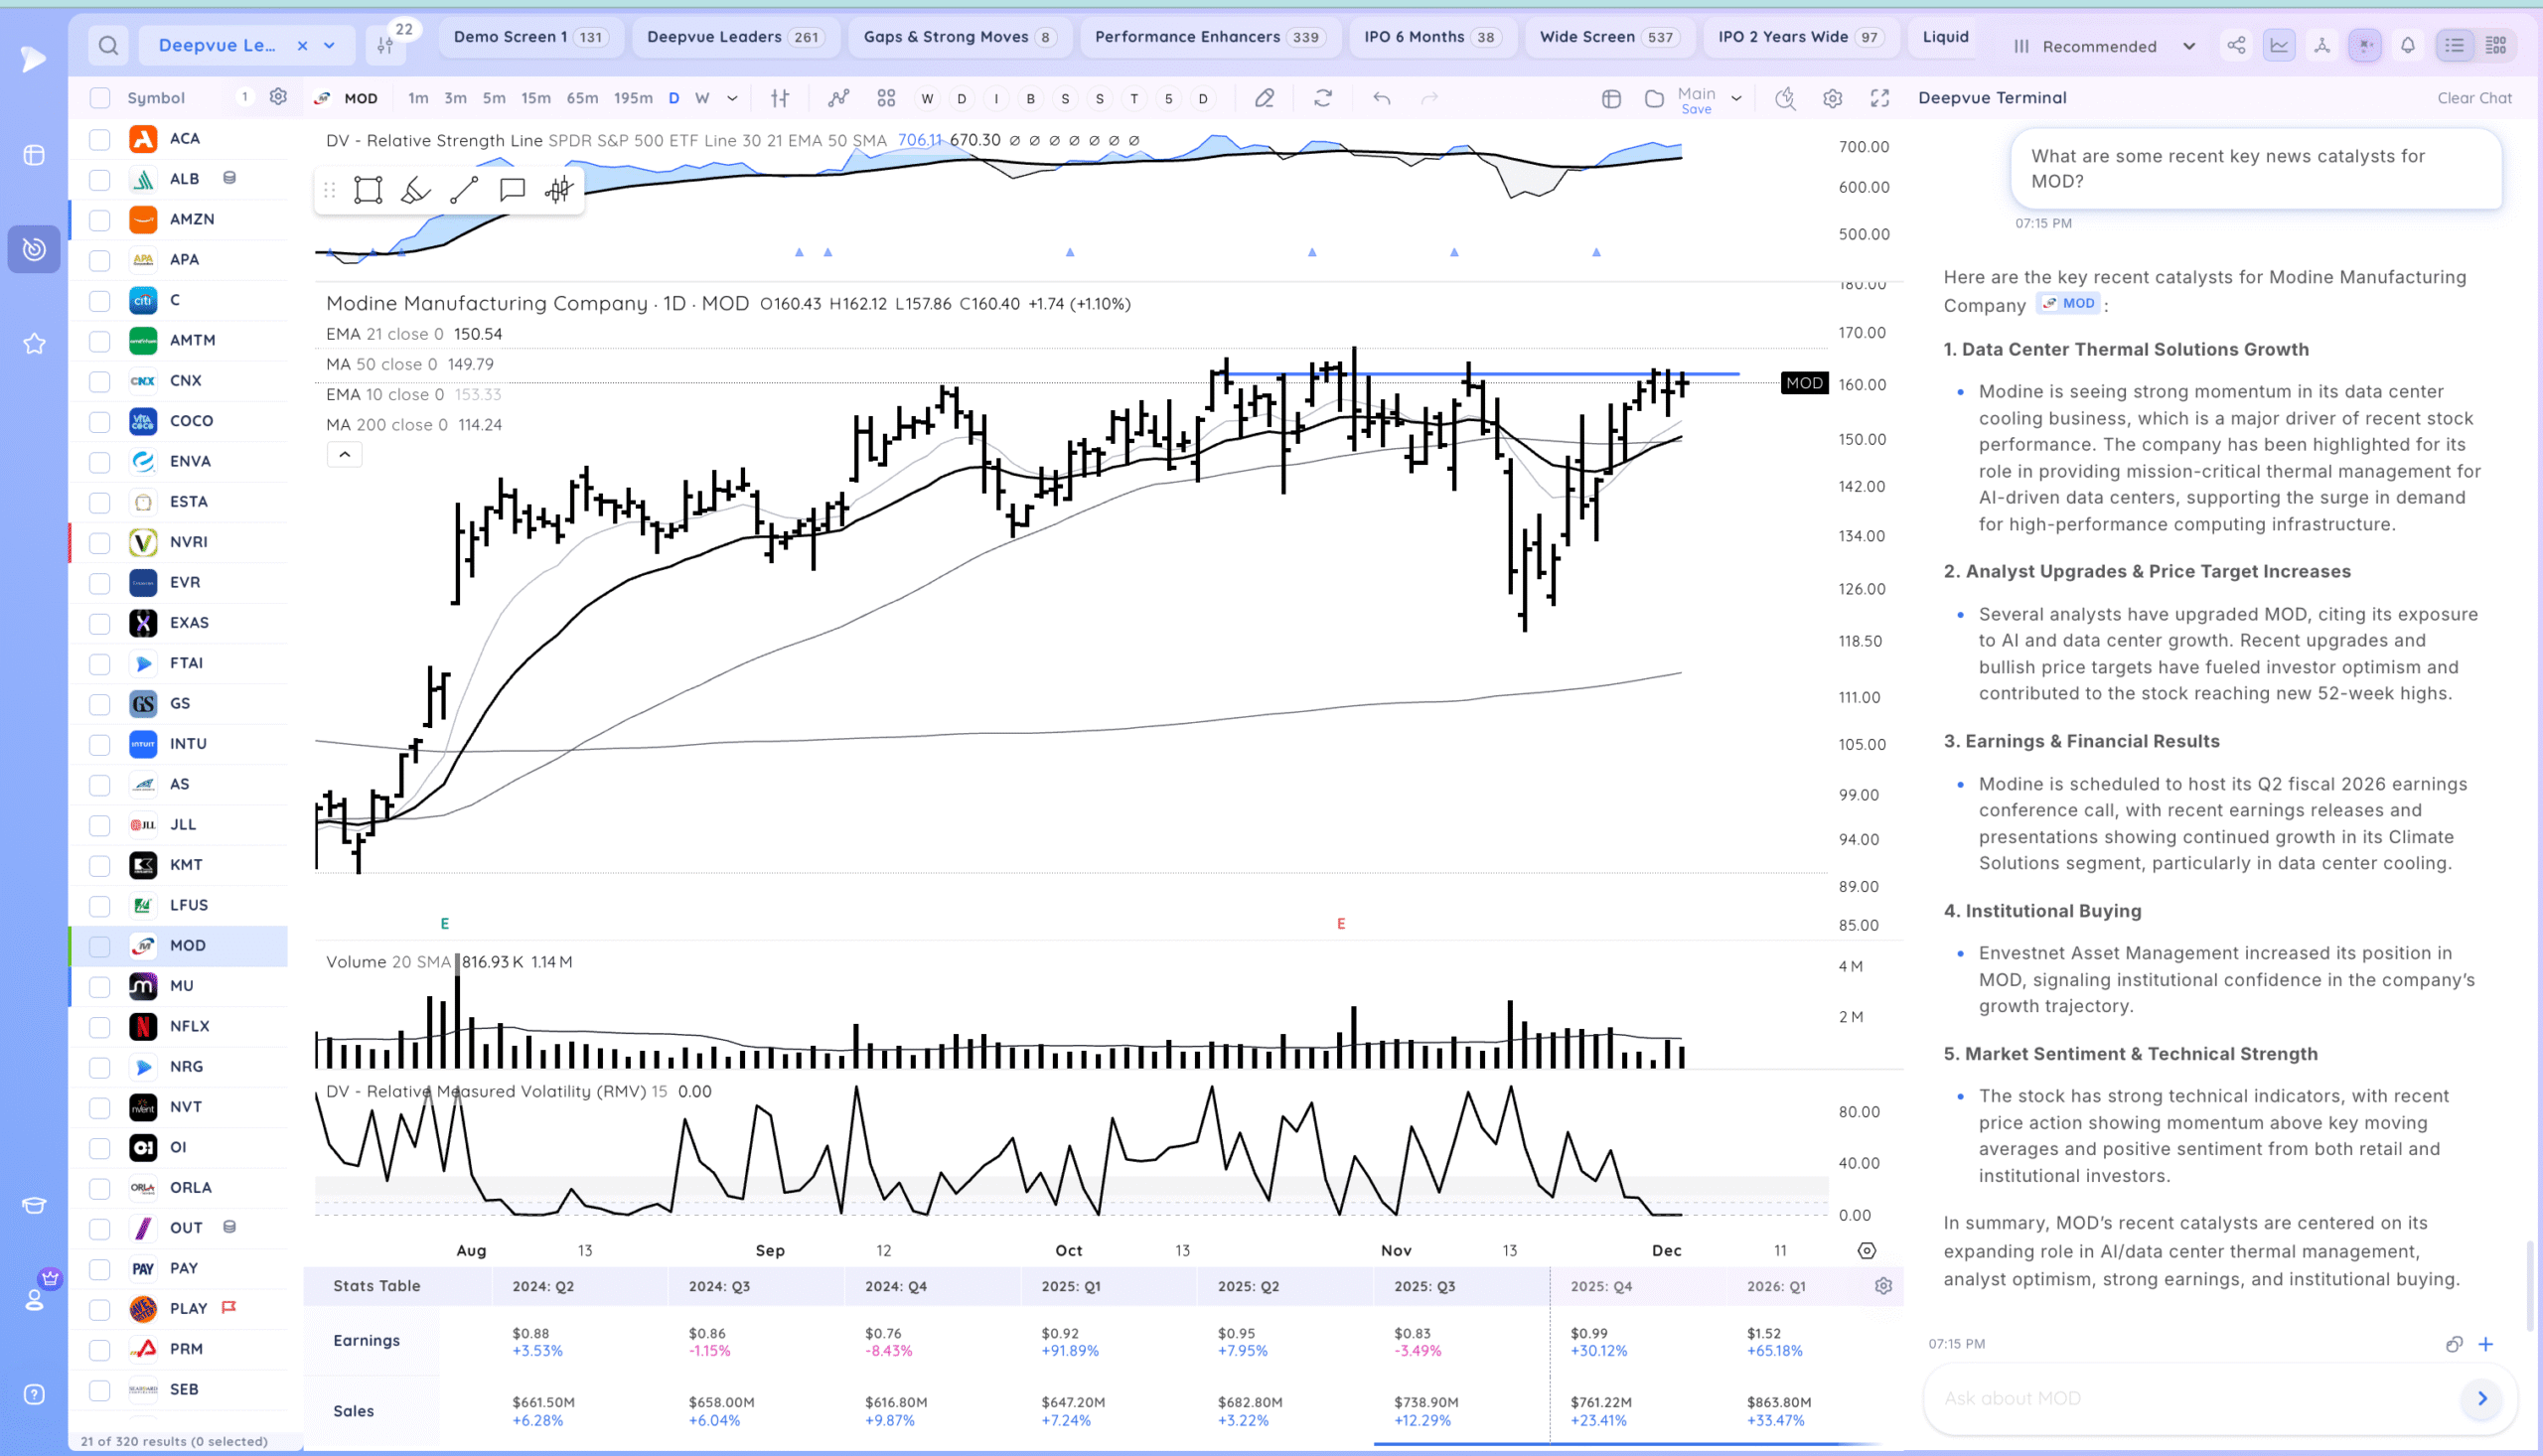This screenshot has height=1456, width=2543.
Task: Click the text comment drawing tool
Action: pyautogui.click(x=512, y=190)
